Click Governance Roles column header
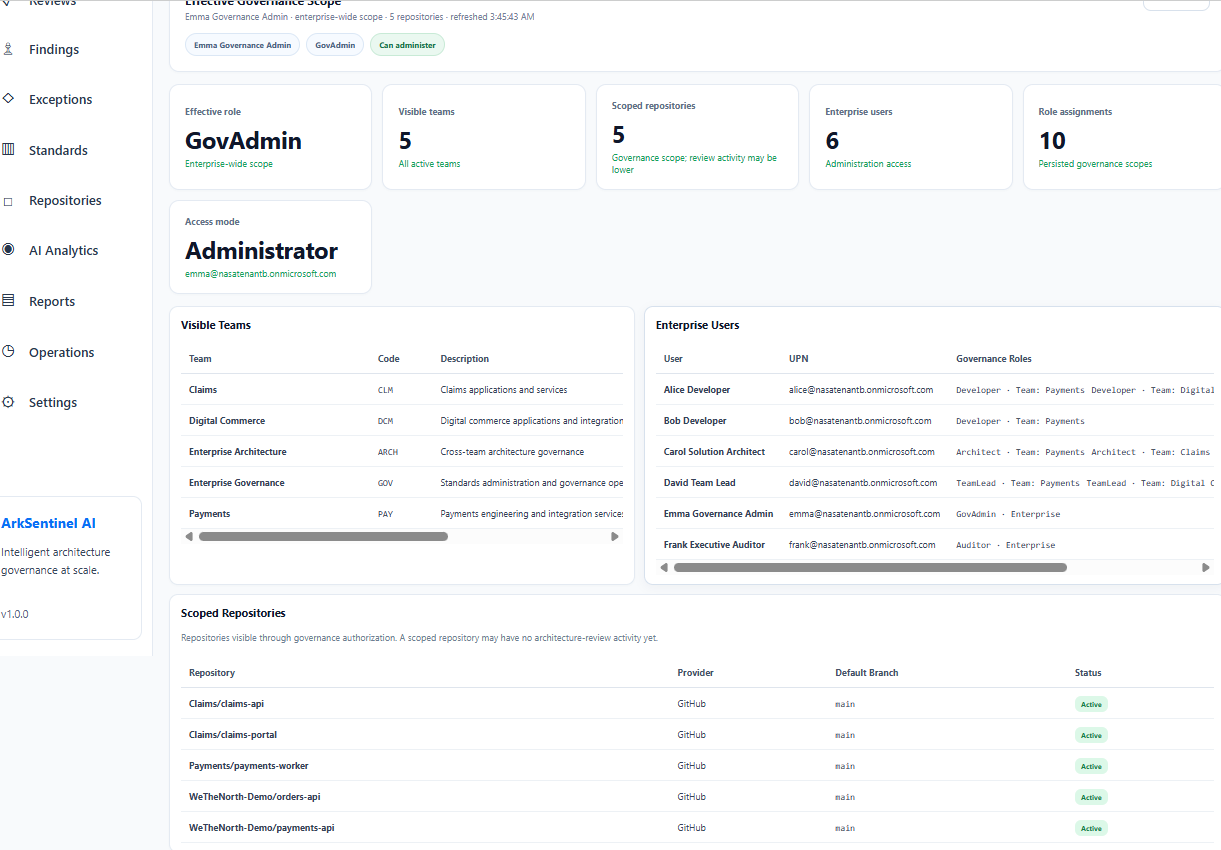Image resolution: width=1221 pixels, height=850 pixels. point(994,359)
